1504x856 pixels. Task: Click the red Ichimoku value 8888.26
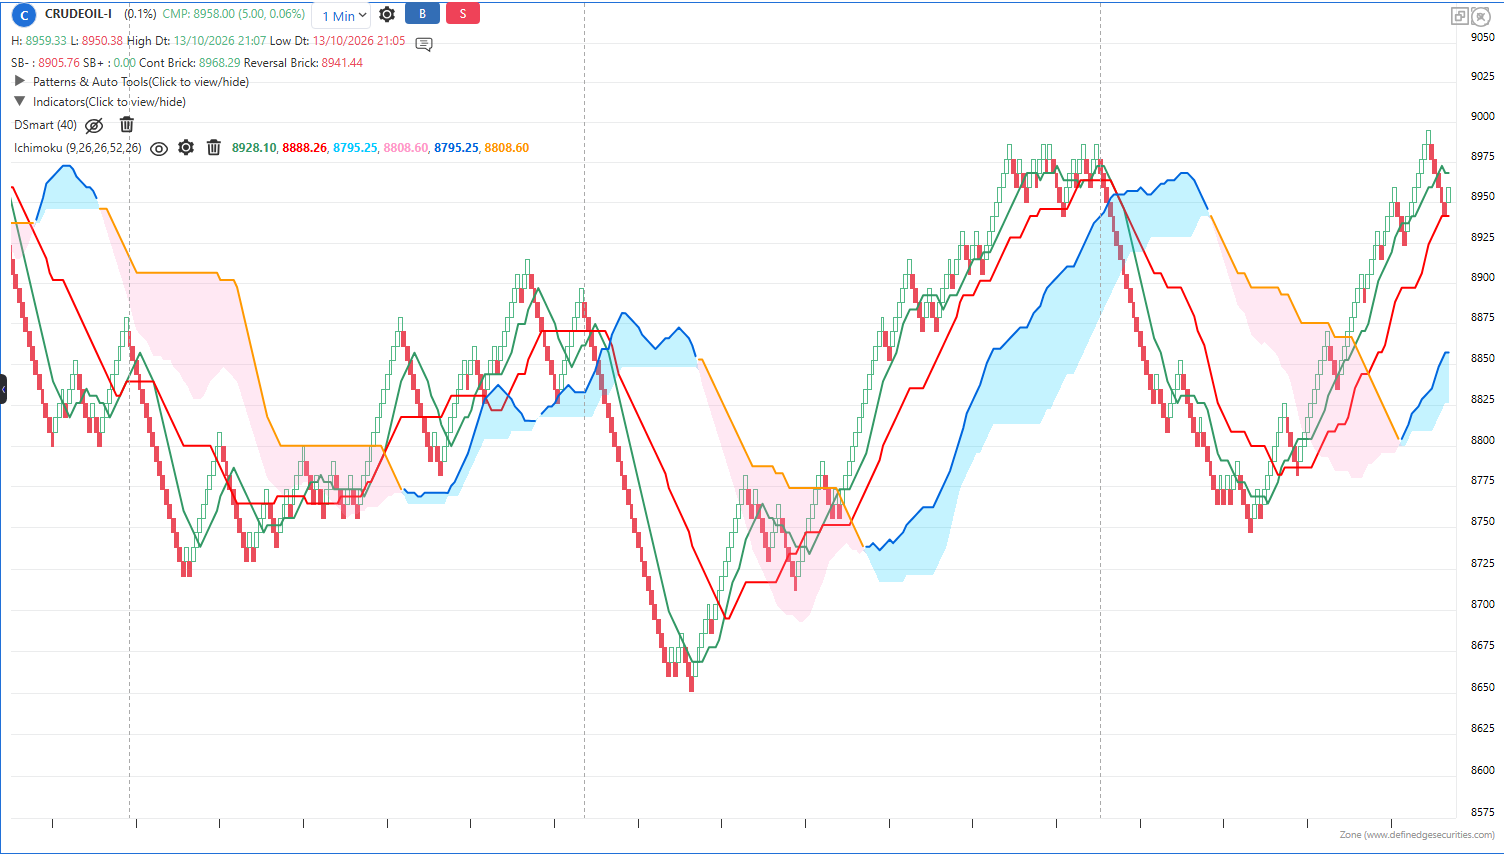click(x=304, y=148)
